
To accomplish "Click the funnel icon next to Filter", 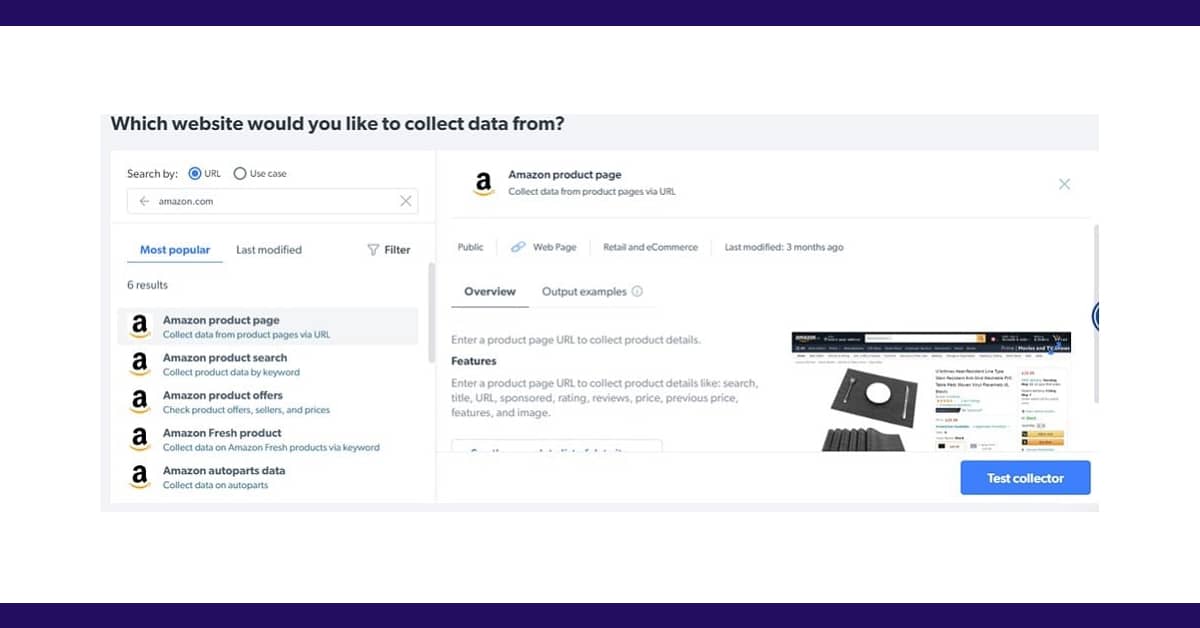I will pyautogui.click(x=373, y=250).
